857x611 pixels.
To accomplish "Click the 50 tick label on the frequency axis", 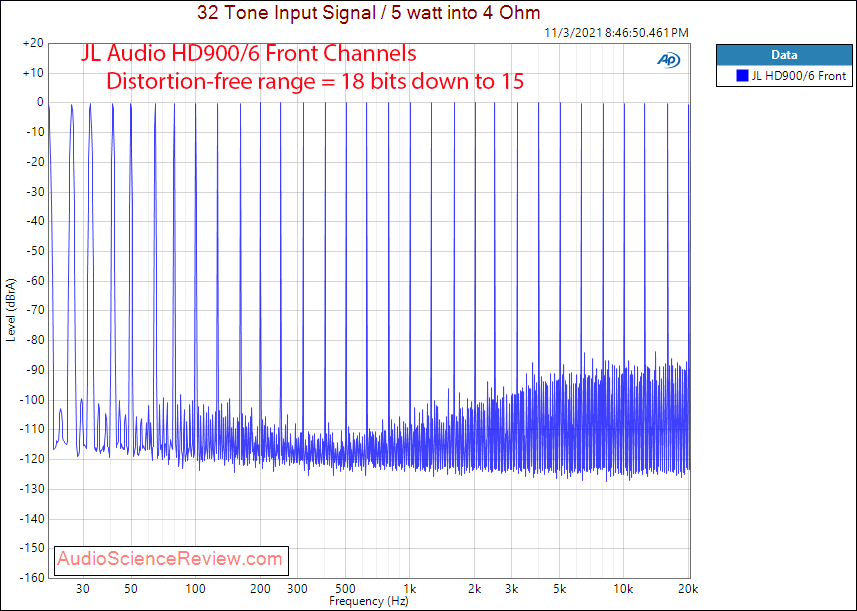I will [131, 589].
